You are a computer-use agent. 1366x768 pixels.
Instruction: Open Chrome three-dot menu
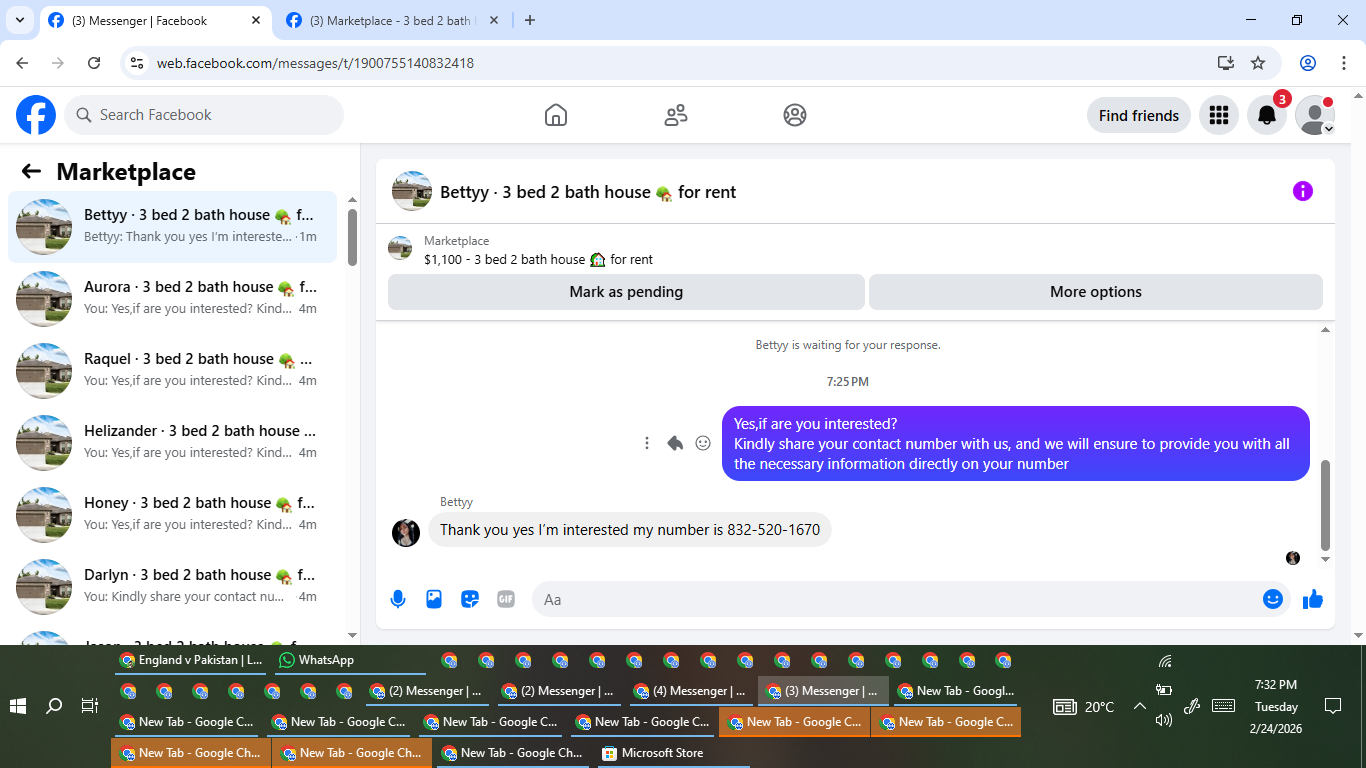pos(1344,63)
